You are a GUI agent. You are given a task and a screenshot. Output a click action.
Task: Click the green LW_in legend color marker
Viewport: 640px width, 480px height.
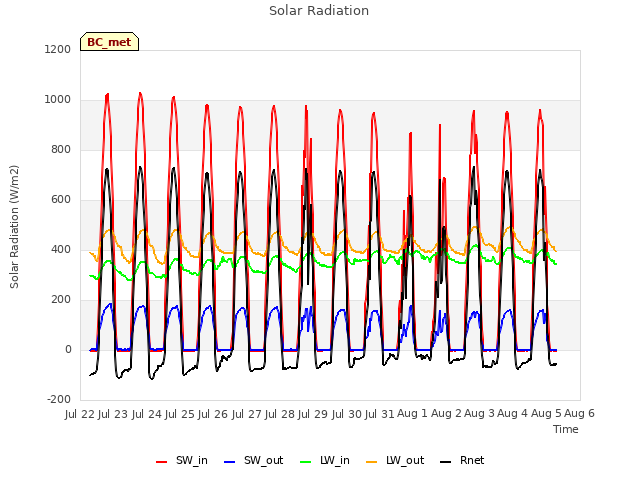(305, 462)
